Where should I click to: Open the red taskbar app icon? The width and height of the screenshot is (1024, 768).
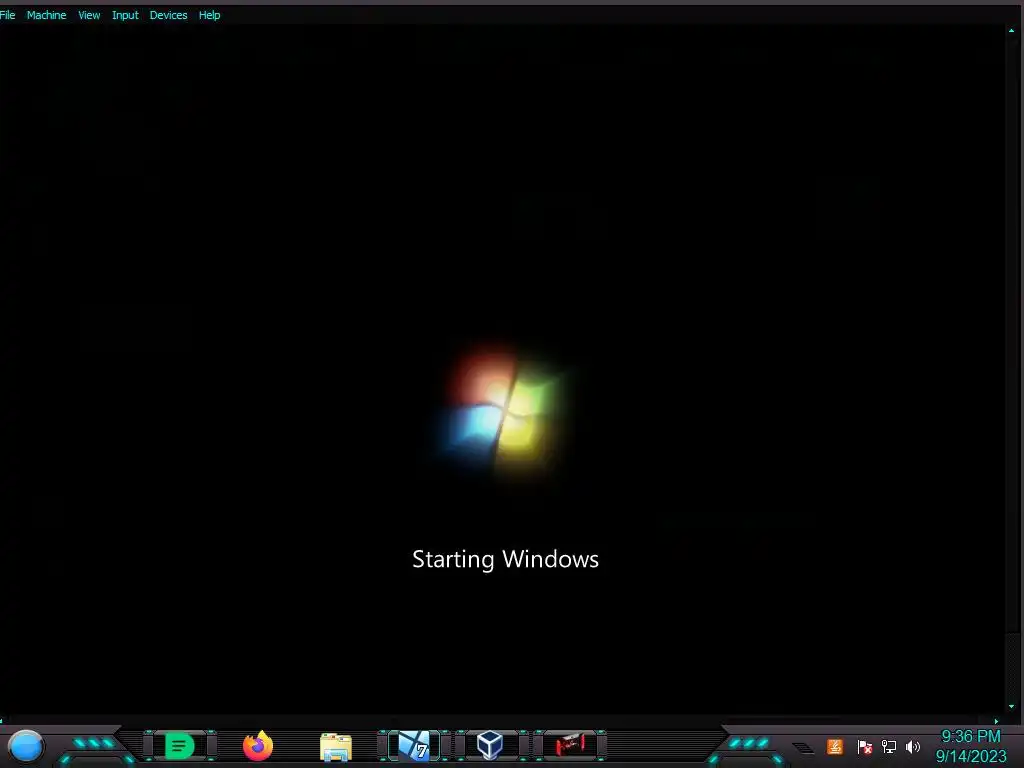coord(570,745)
